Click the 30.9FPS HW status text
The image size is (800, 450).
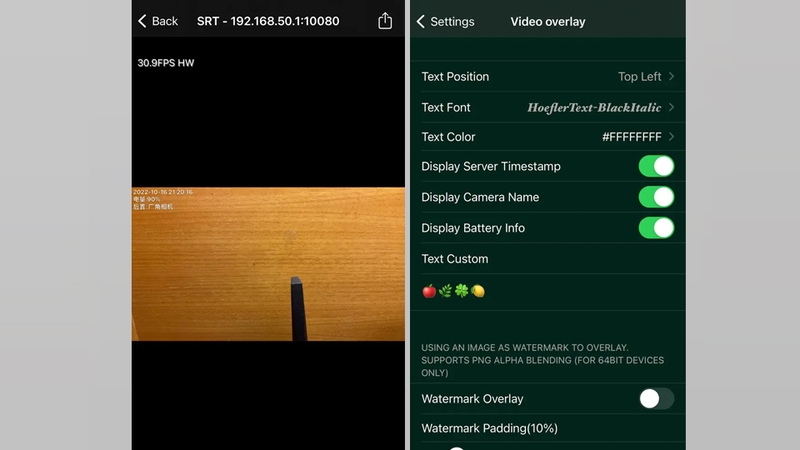click(166, 63)
